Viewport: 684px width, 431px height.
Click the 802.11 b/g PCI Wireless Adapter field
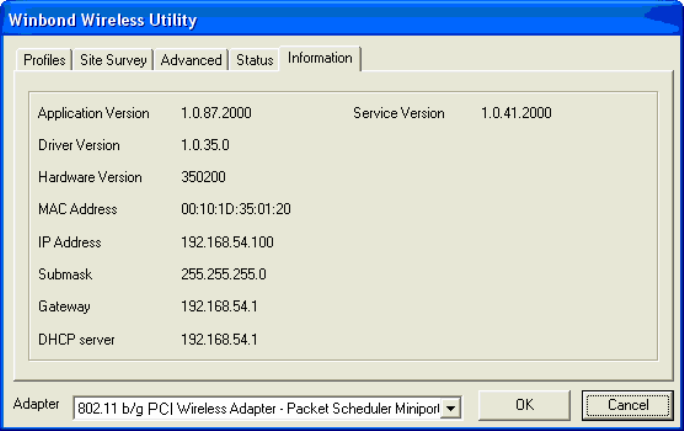click(x=267, y=408)
